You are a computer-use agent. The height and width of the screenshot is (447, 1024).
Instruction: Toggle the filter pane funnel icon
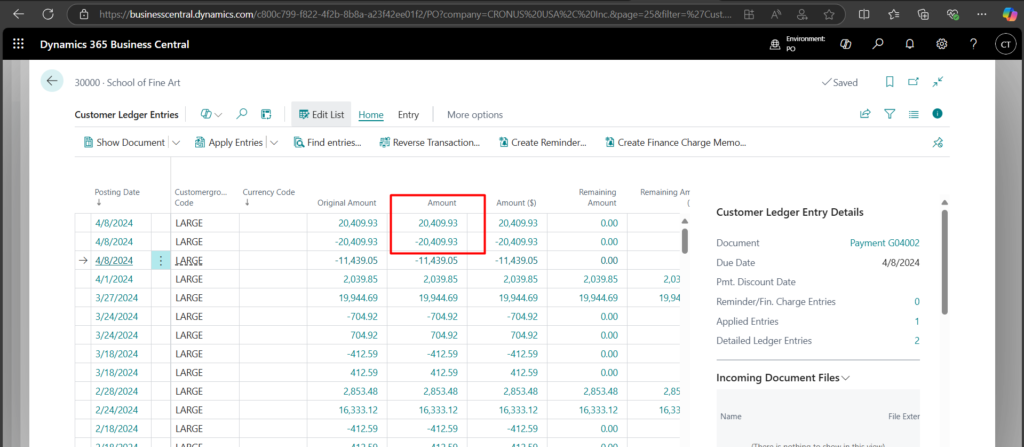[x=889, y=115]
